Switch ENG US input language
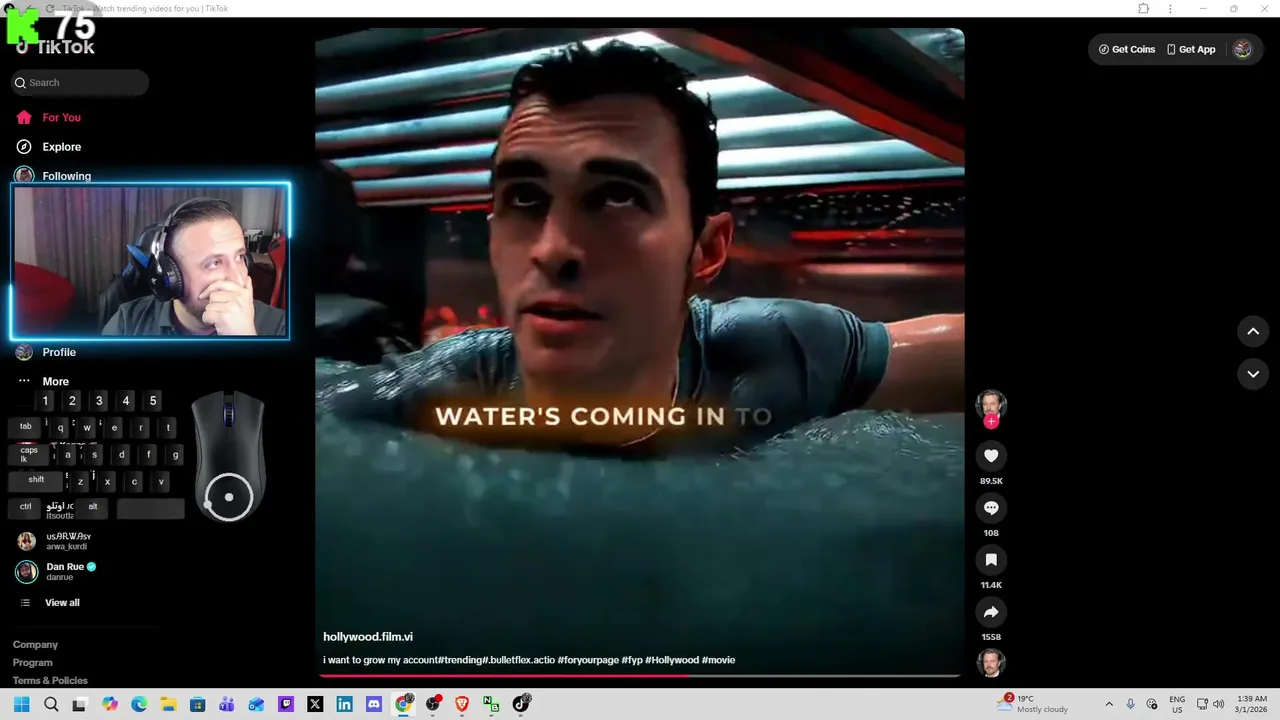Viewport: 1280px width, 720px height. (1177, 704)
